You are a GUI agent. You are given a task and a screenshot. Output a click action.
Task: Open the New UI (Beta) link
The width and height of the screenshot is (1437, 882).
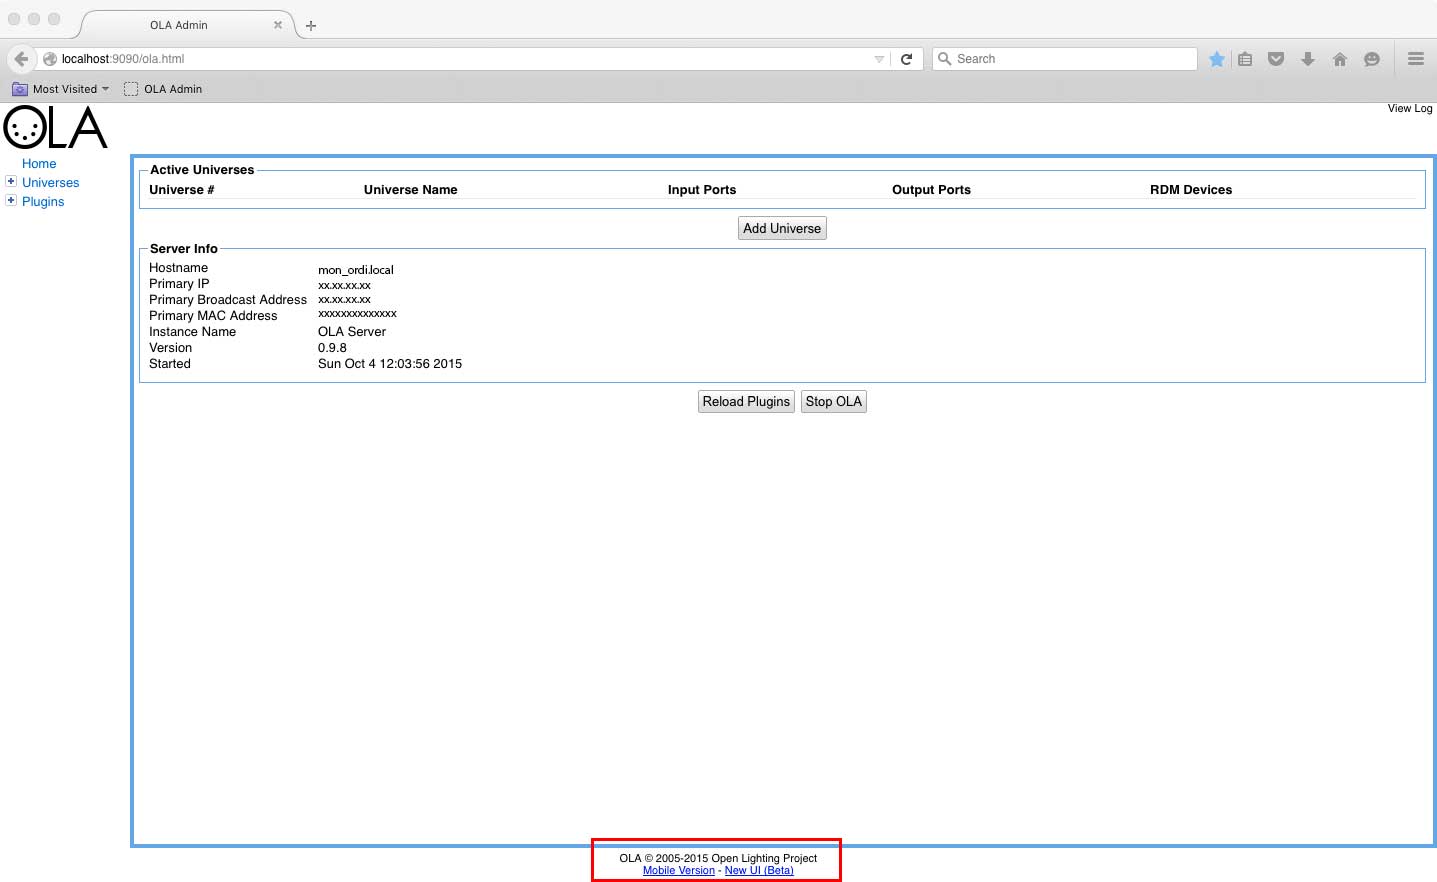pyautogui.click(x=759, y=871)
